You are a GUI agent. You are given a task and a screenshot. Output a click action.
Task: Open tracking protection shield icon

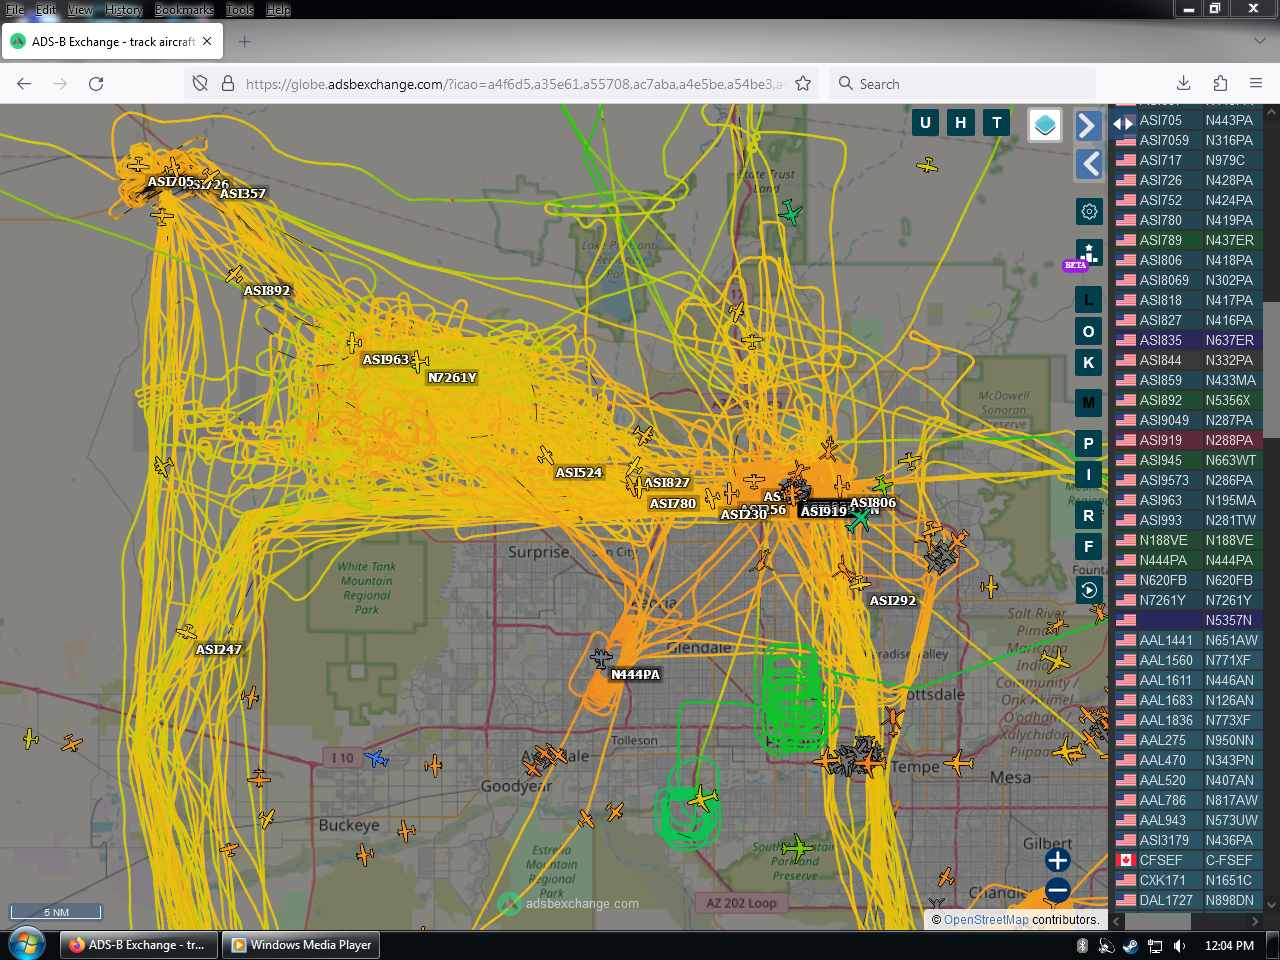[x=200, y=84]
